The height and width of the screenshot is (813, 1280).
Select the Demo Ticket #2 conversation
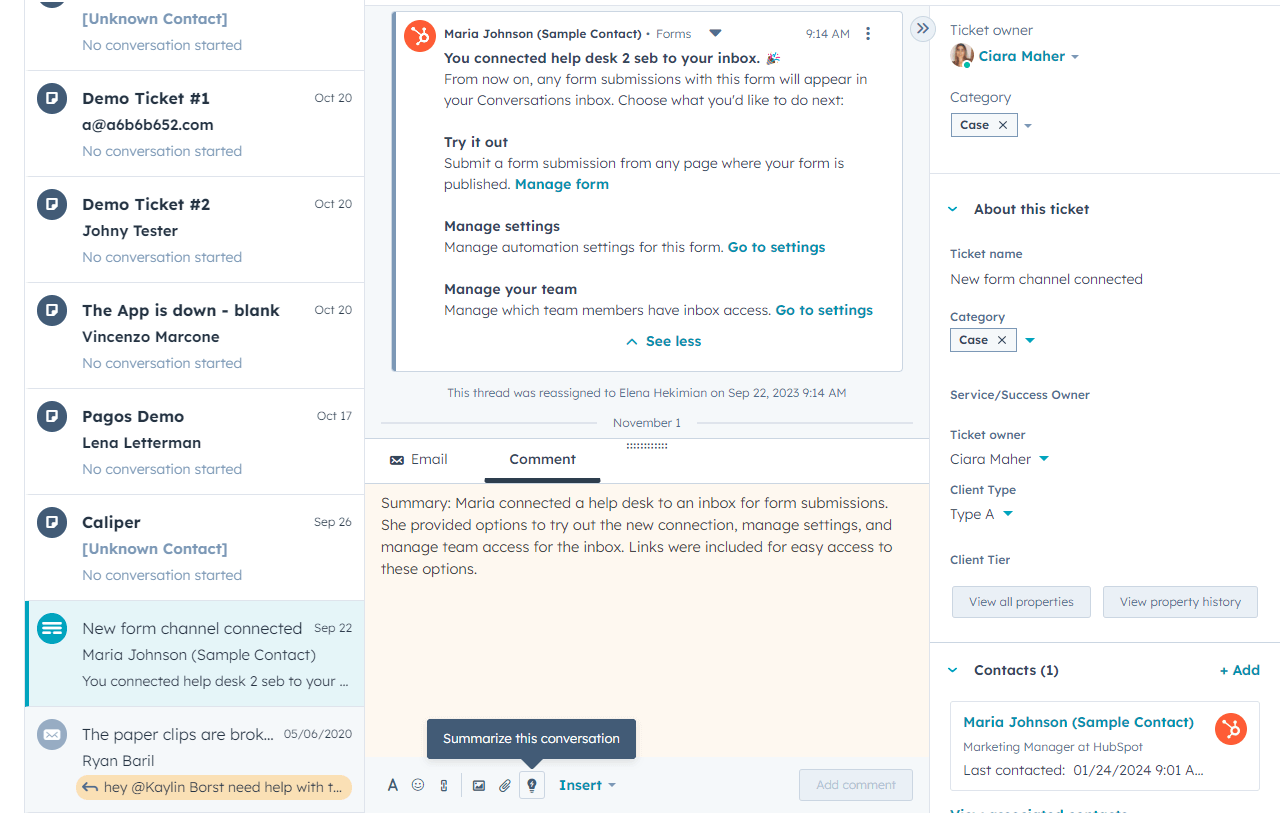pyautogui.click(x=193, y=230)
